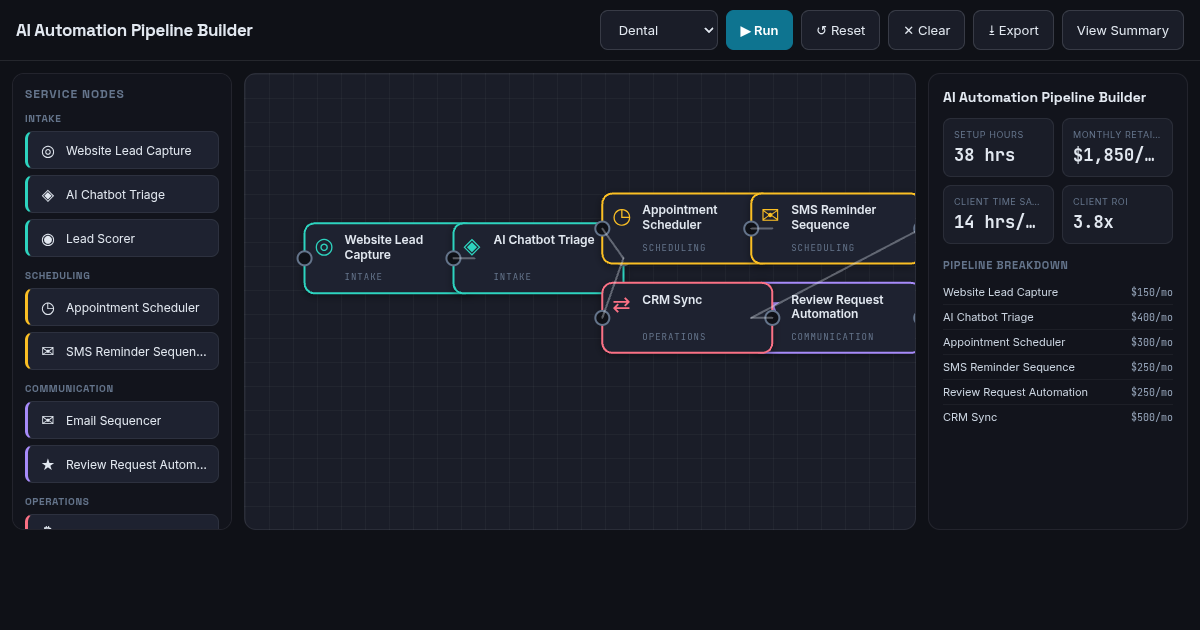Open the Dental industry dropdown
The width and height of the screenshot is (1200, 630).
click(659, 30)
